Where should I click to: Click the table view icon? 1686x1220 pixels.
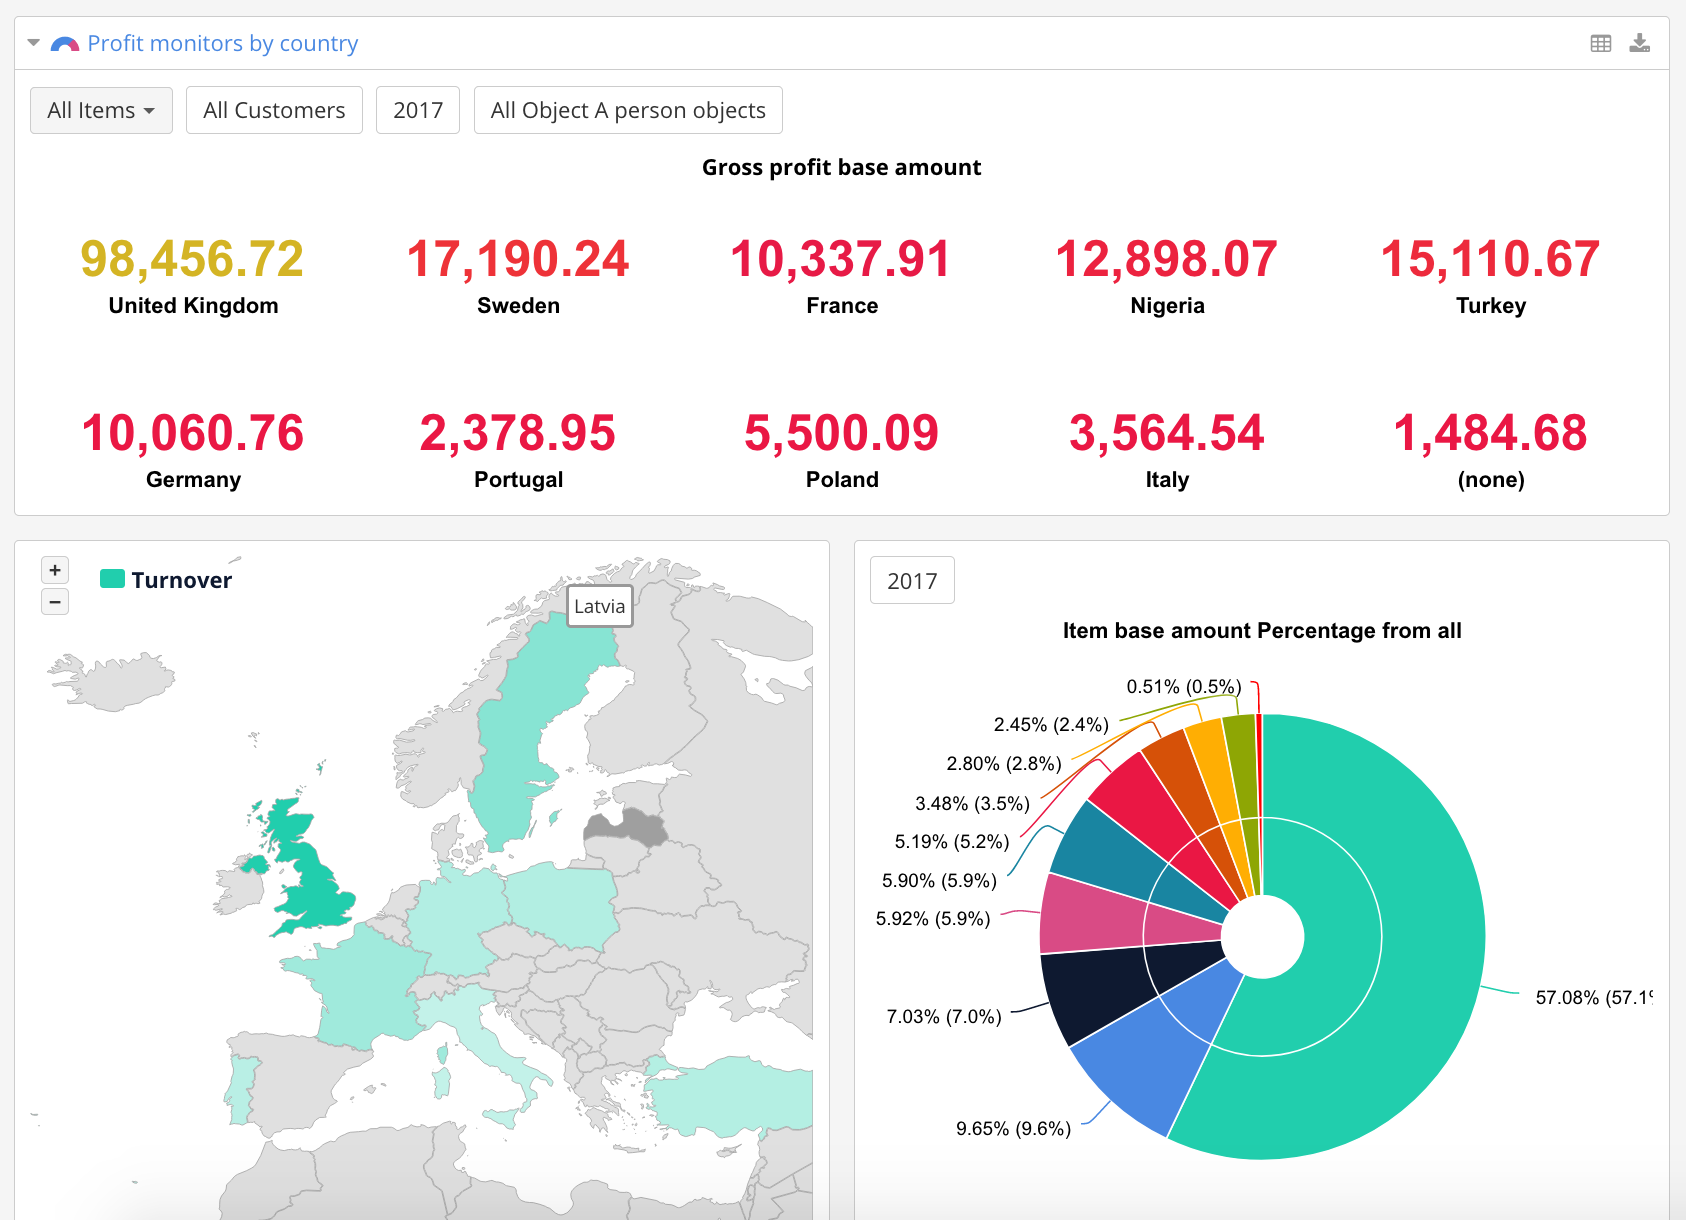(1600, 43)
